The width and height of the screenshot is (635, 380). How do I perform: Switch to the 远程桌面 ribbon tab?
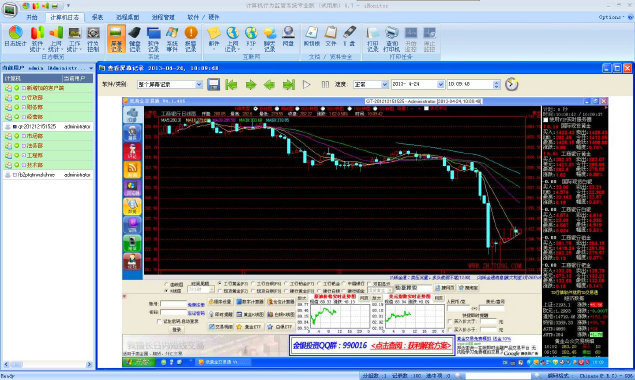click(127, 17)
